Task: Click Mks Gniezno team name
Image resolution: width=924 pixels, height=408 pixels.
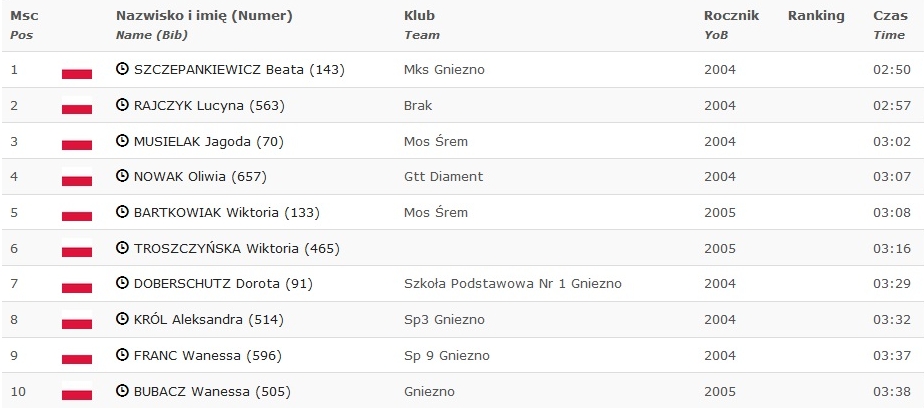Action: (x=444, y=70)
